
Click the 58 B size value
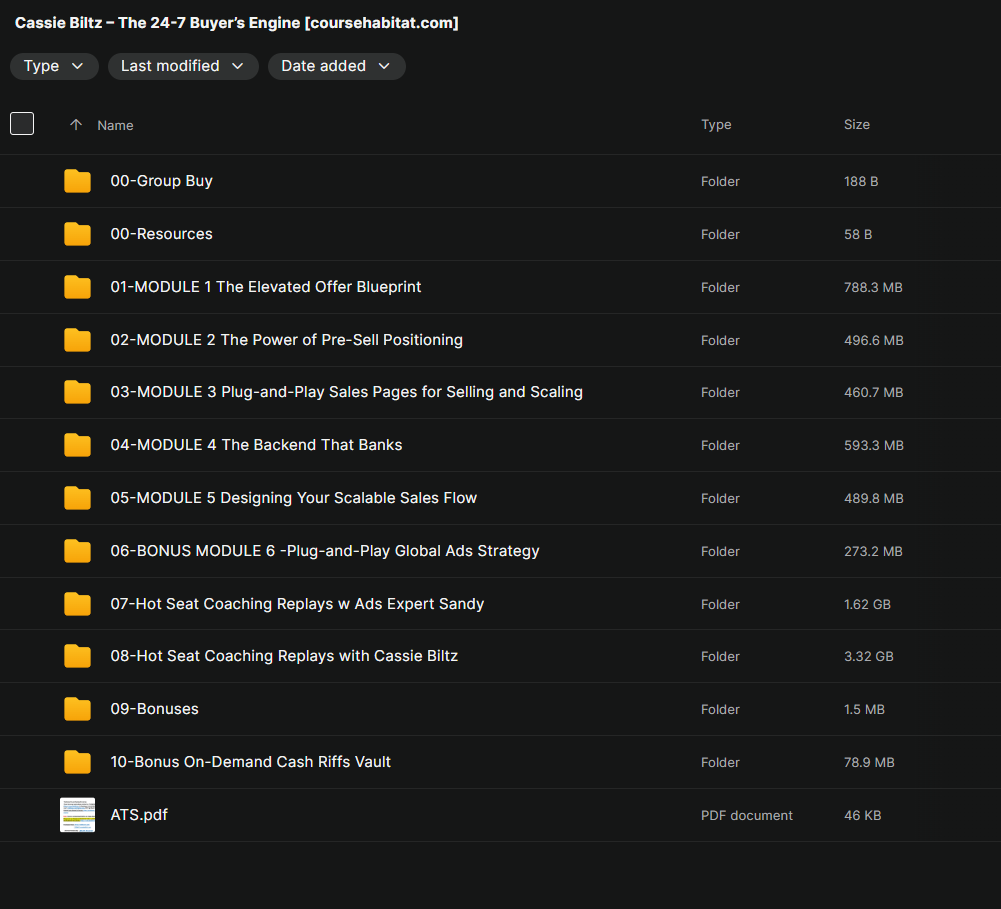click(858, 234)
